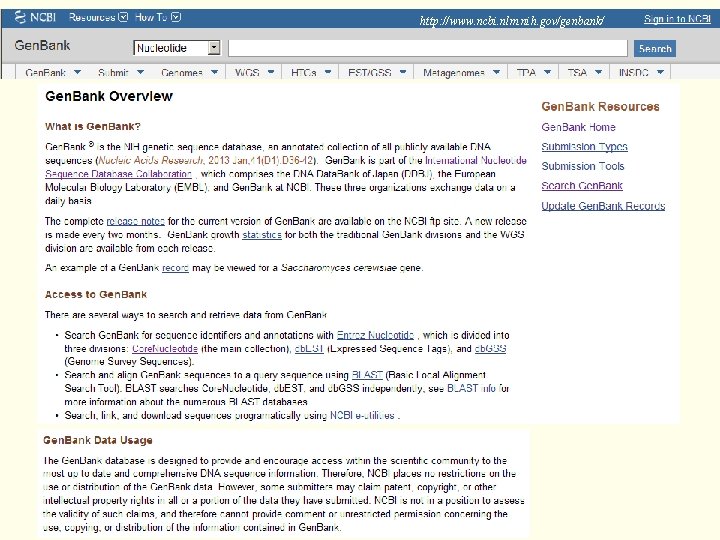Open the Metagenomes navigation menu

pyautogui.click(x=461, y=73)
